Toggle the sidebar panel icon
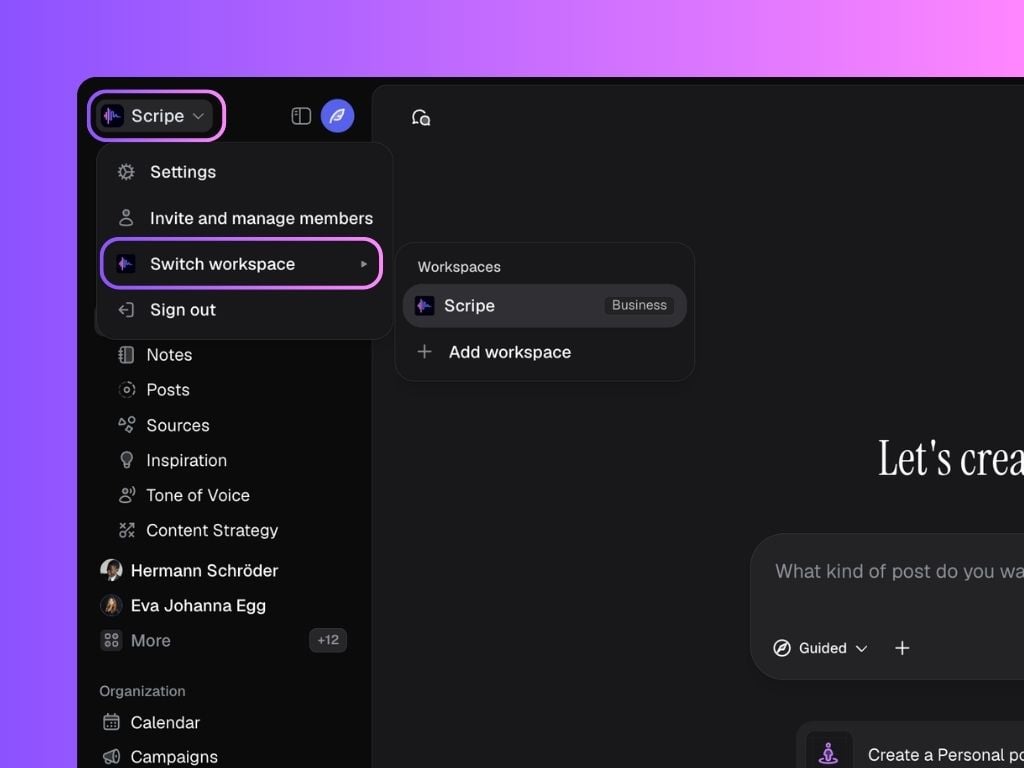 301,116
